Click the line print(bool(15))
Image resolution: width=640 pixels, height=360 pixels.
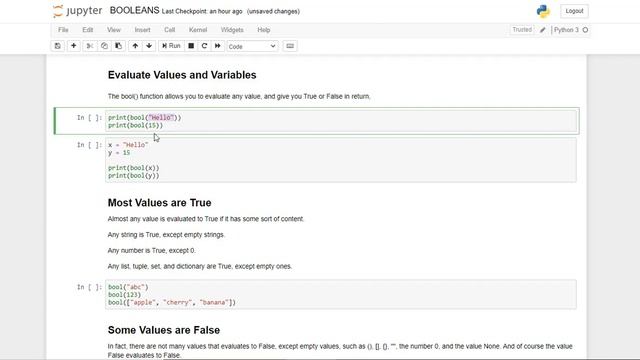[x=136, y=125]
